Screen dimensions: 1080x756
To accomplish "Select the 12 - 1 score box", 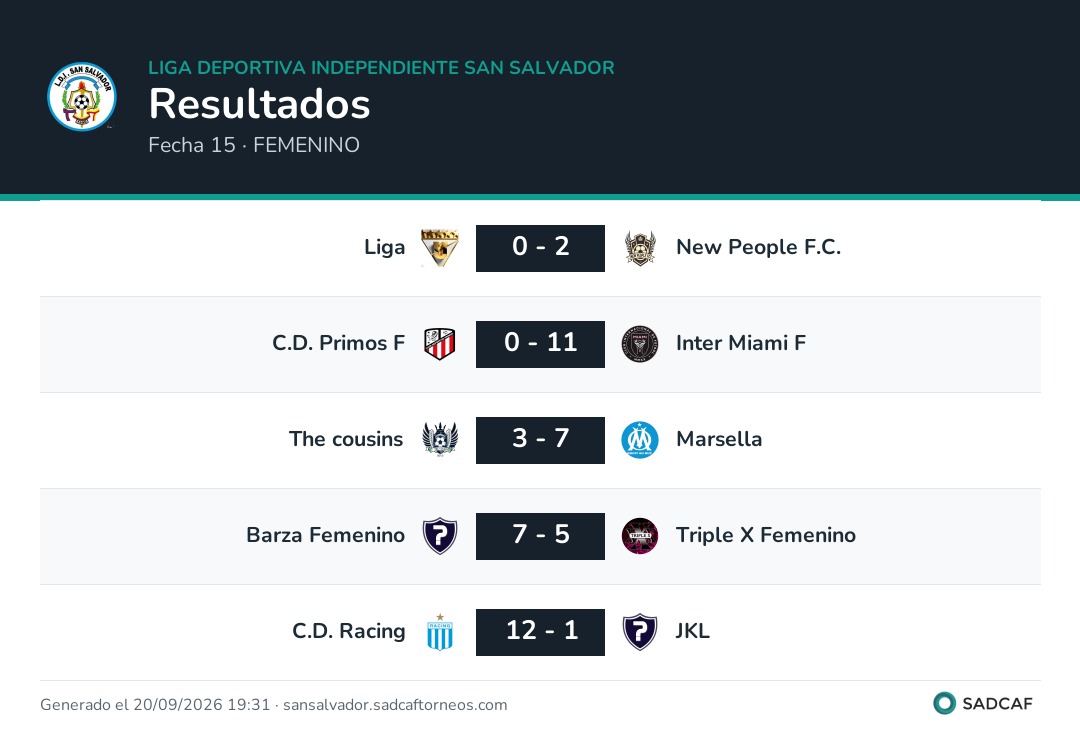I will click(x=540, y=632).
